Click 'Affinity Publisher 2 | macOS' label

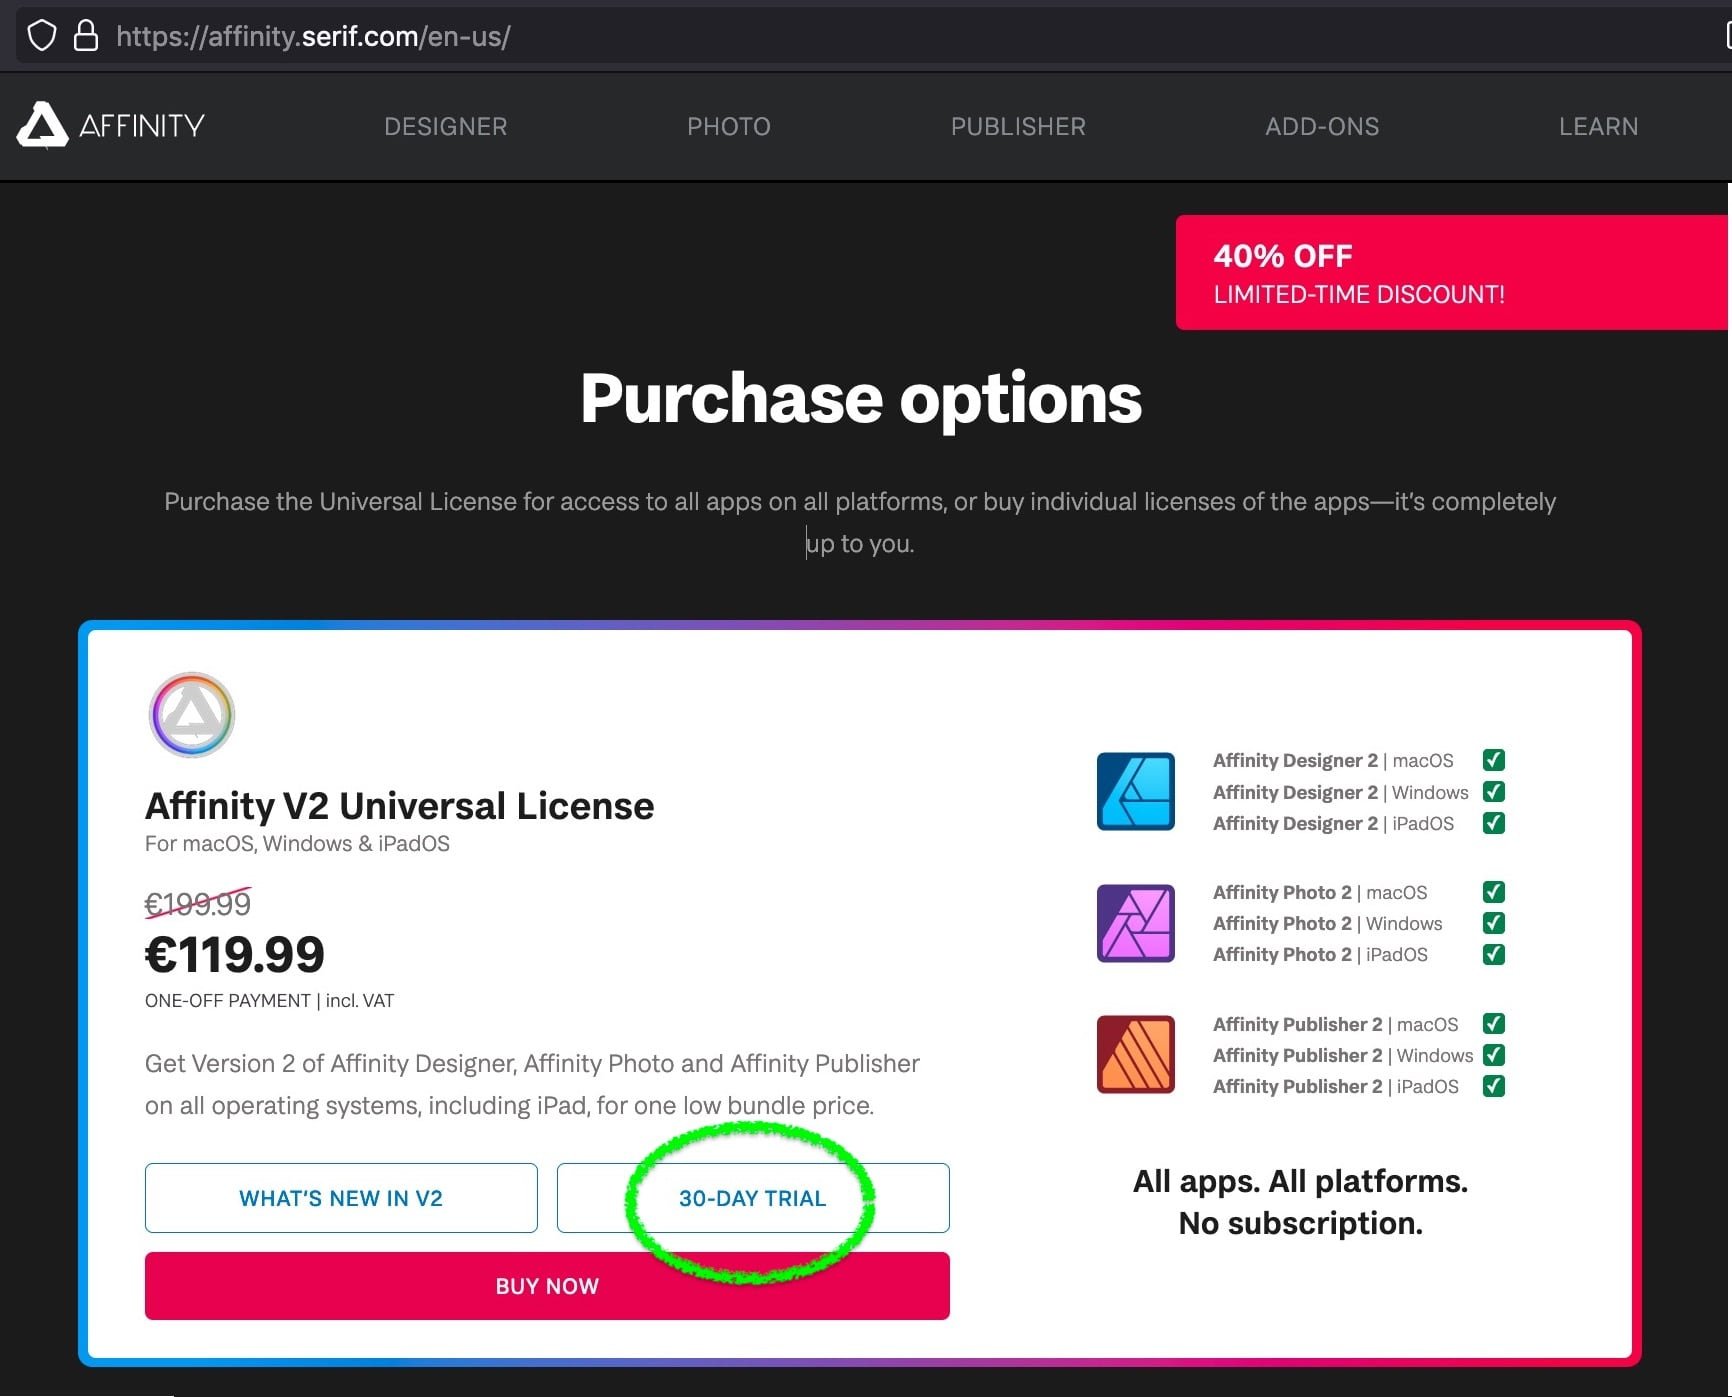1336,1024
